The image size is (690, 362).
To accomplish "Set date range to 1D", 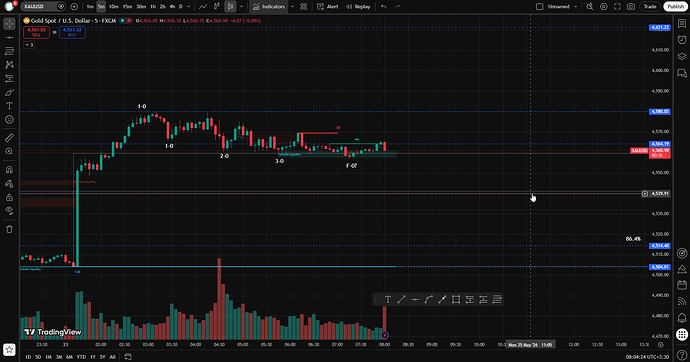I will 28,357.
